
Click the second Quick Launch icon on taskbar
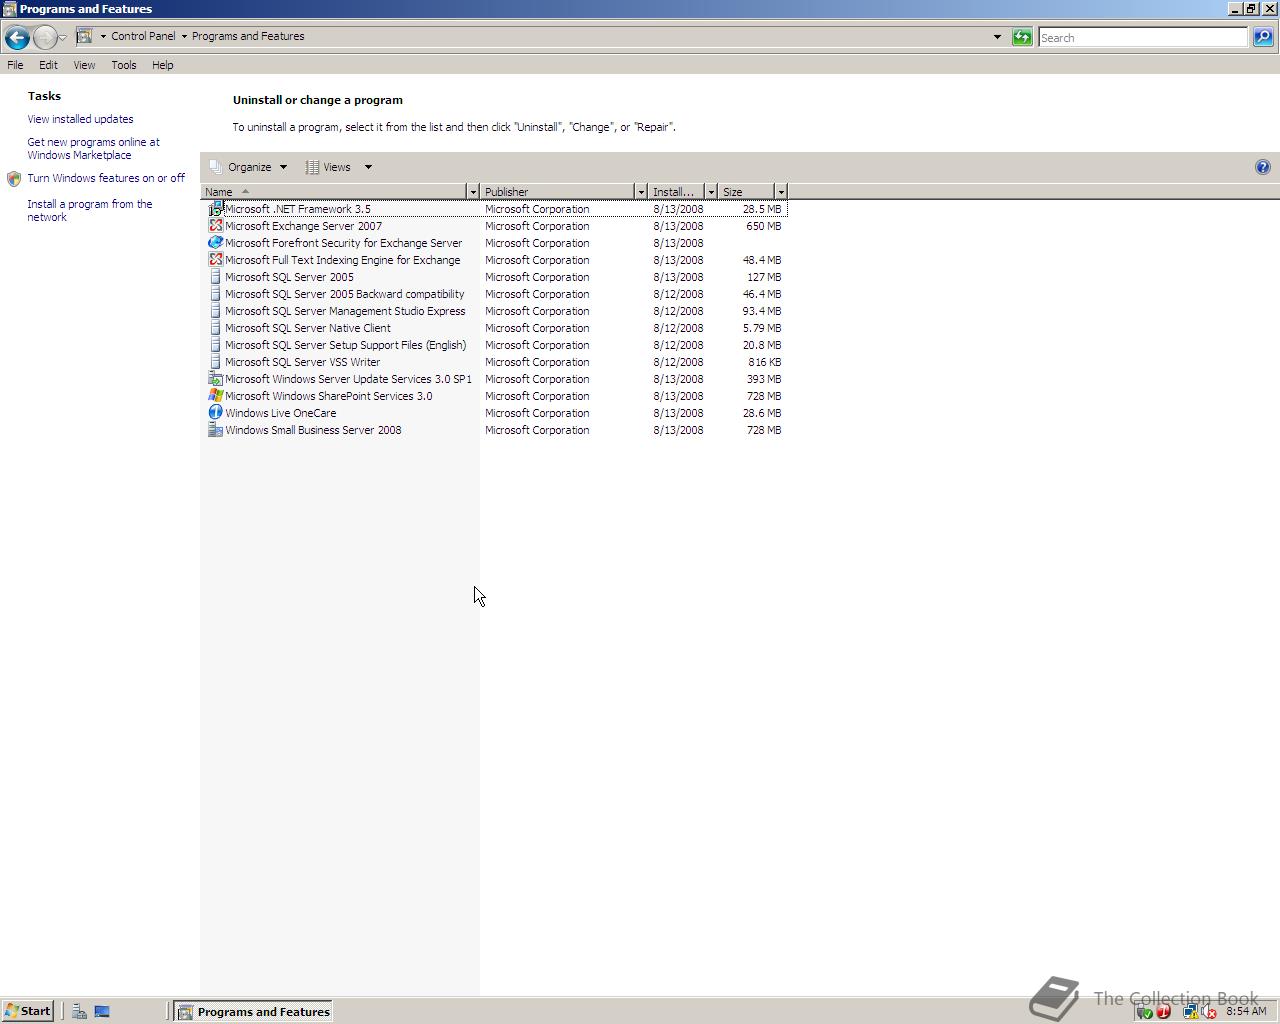[102, 1011]
